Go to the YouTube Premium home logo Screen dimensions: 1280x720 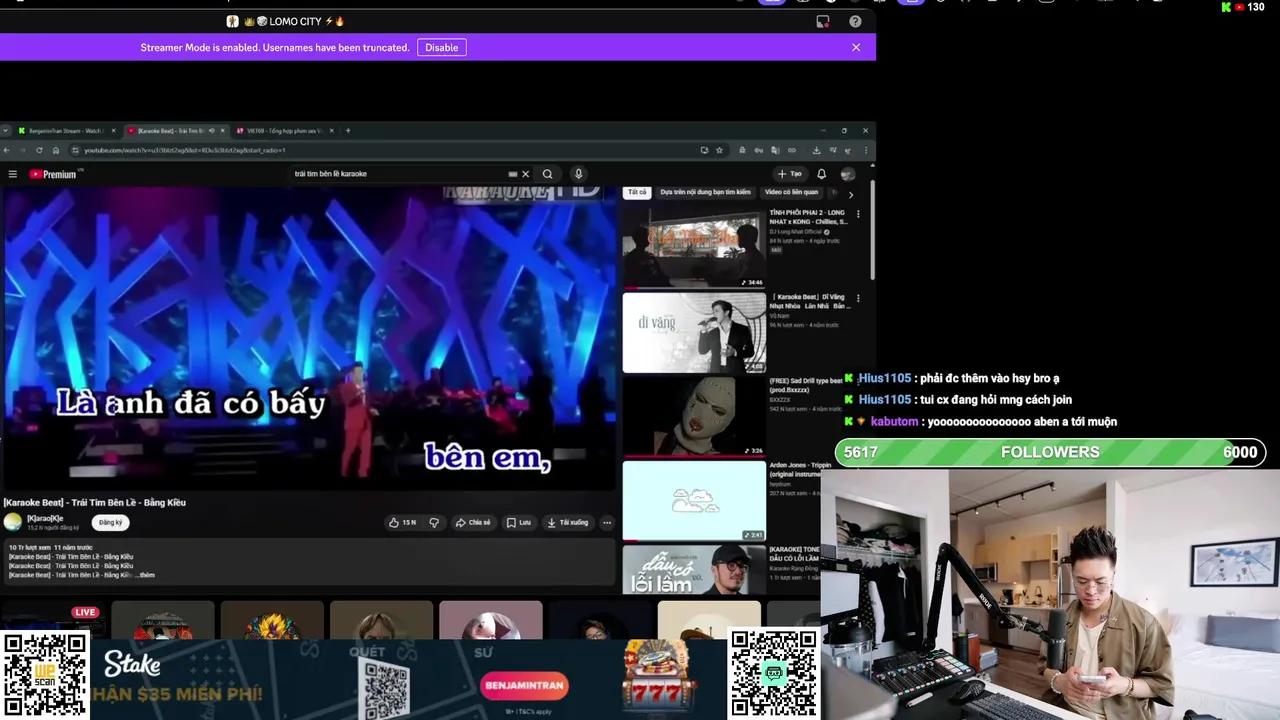coord(53,174)
